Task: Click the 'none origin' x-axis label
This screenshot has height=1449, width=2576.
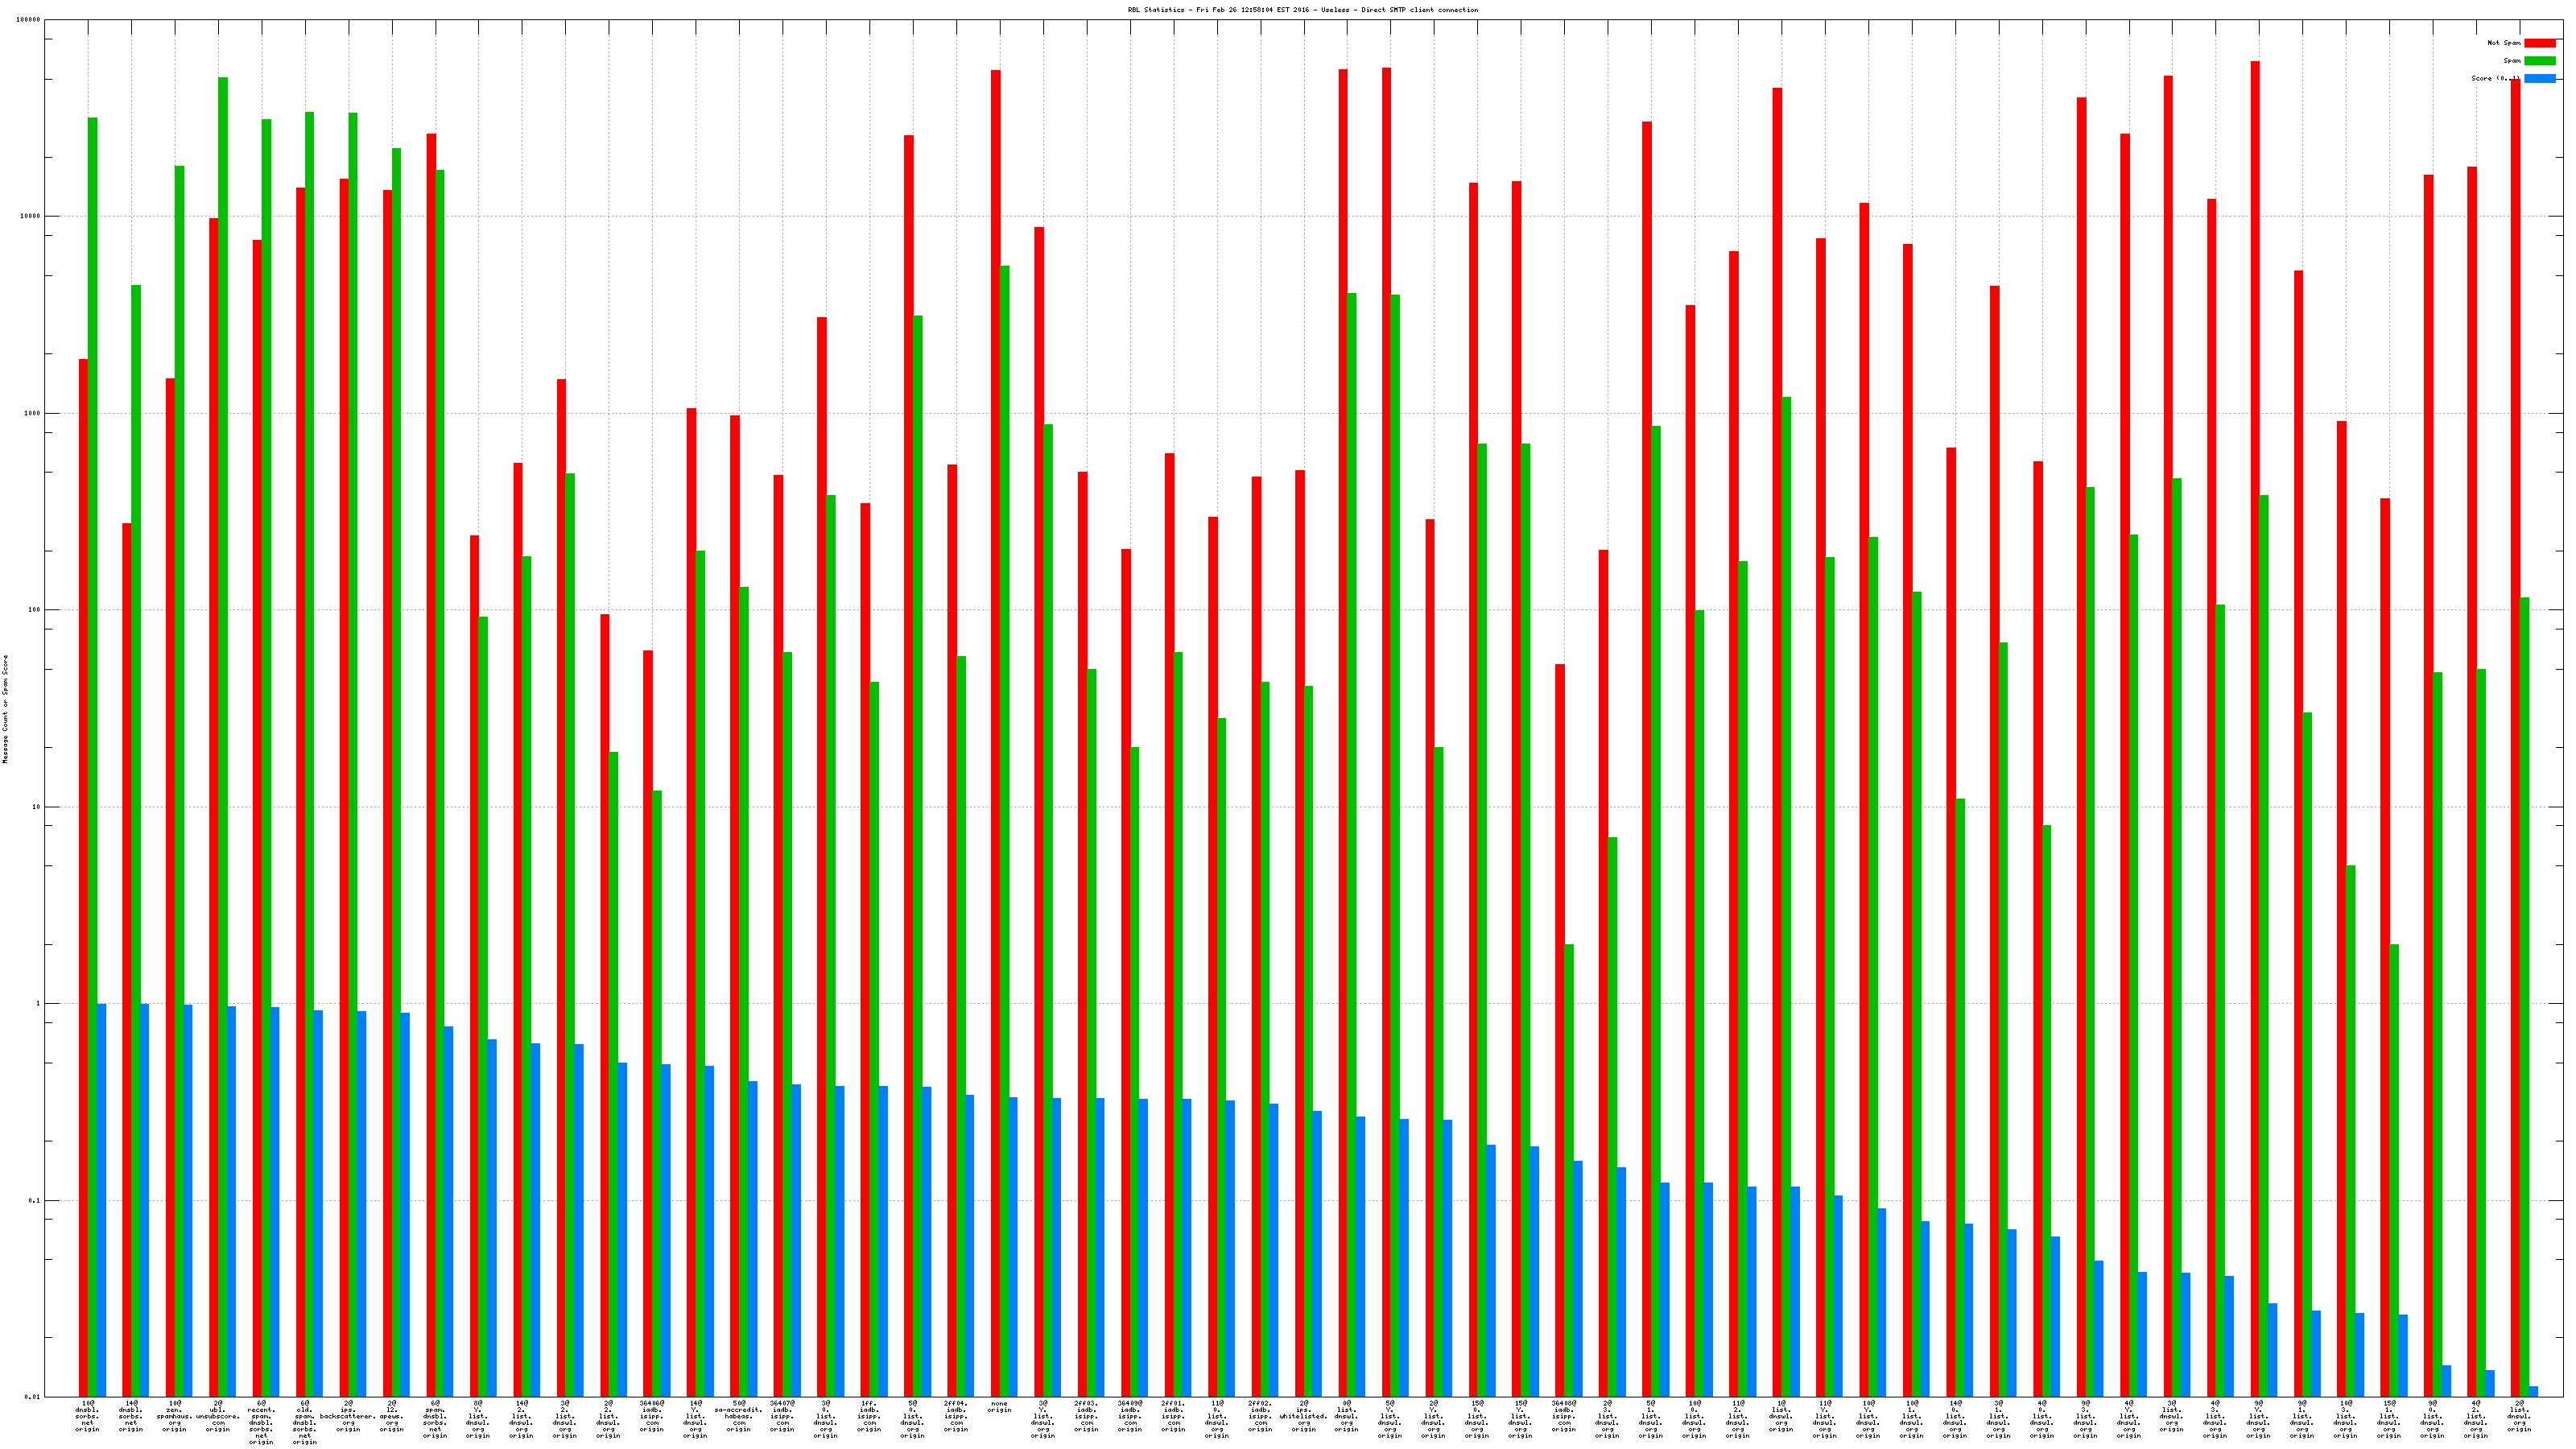Action: (999, 1407)
